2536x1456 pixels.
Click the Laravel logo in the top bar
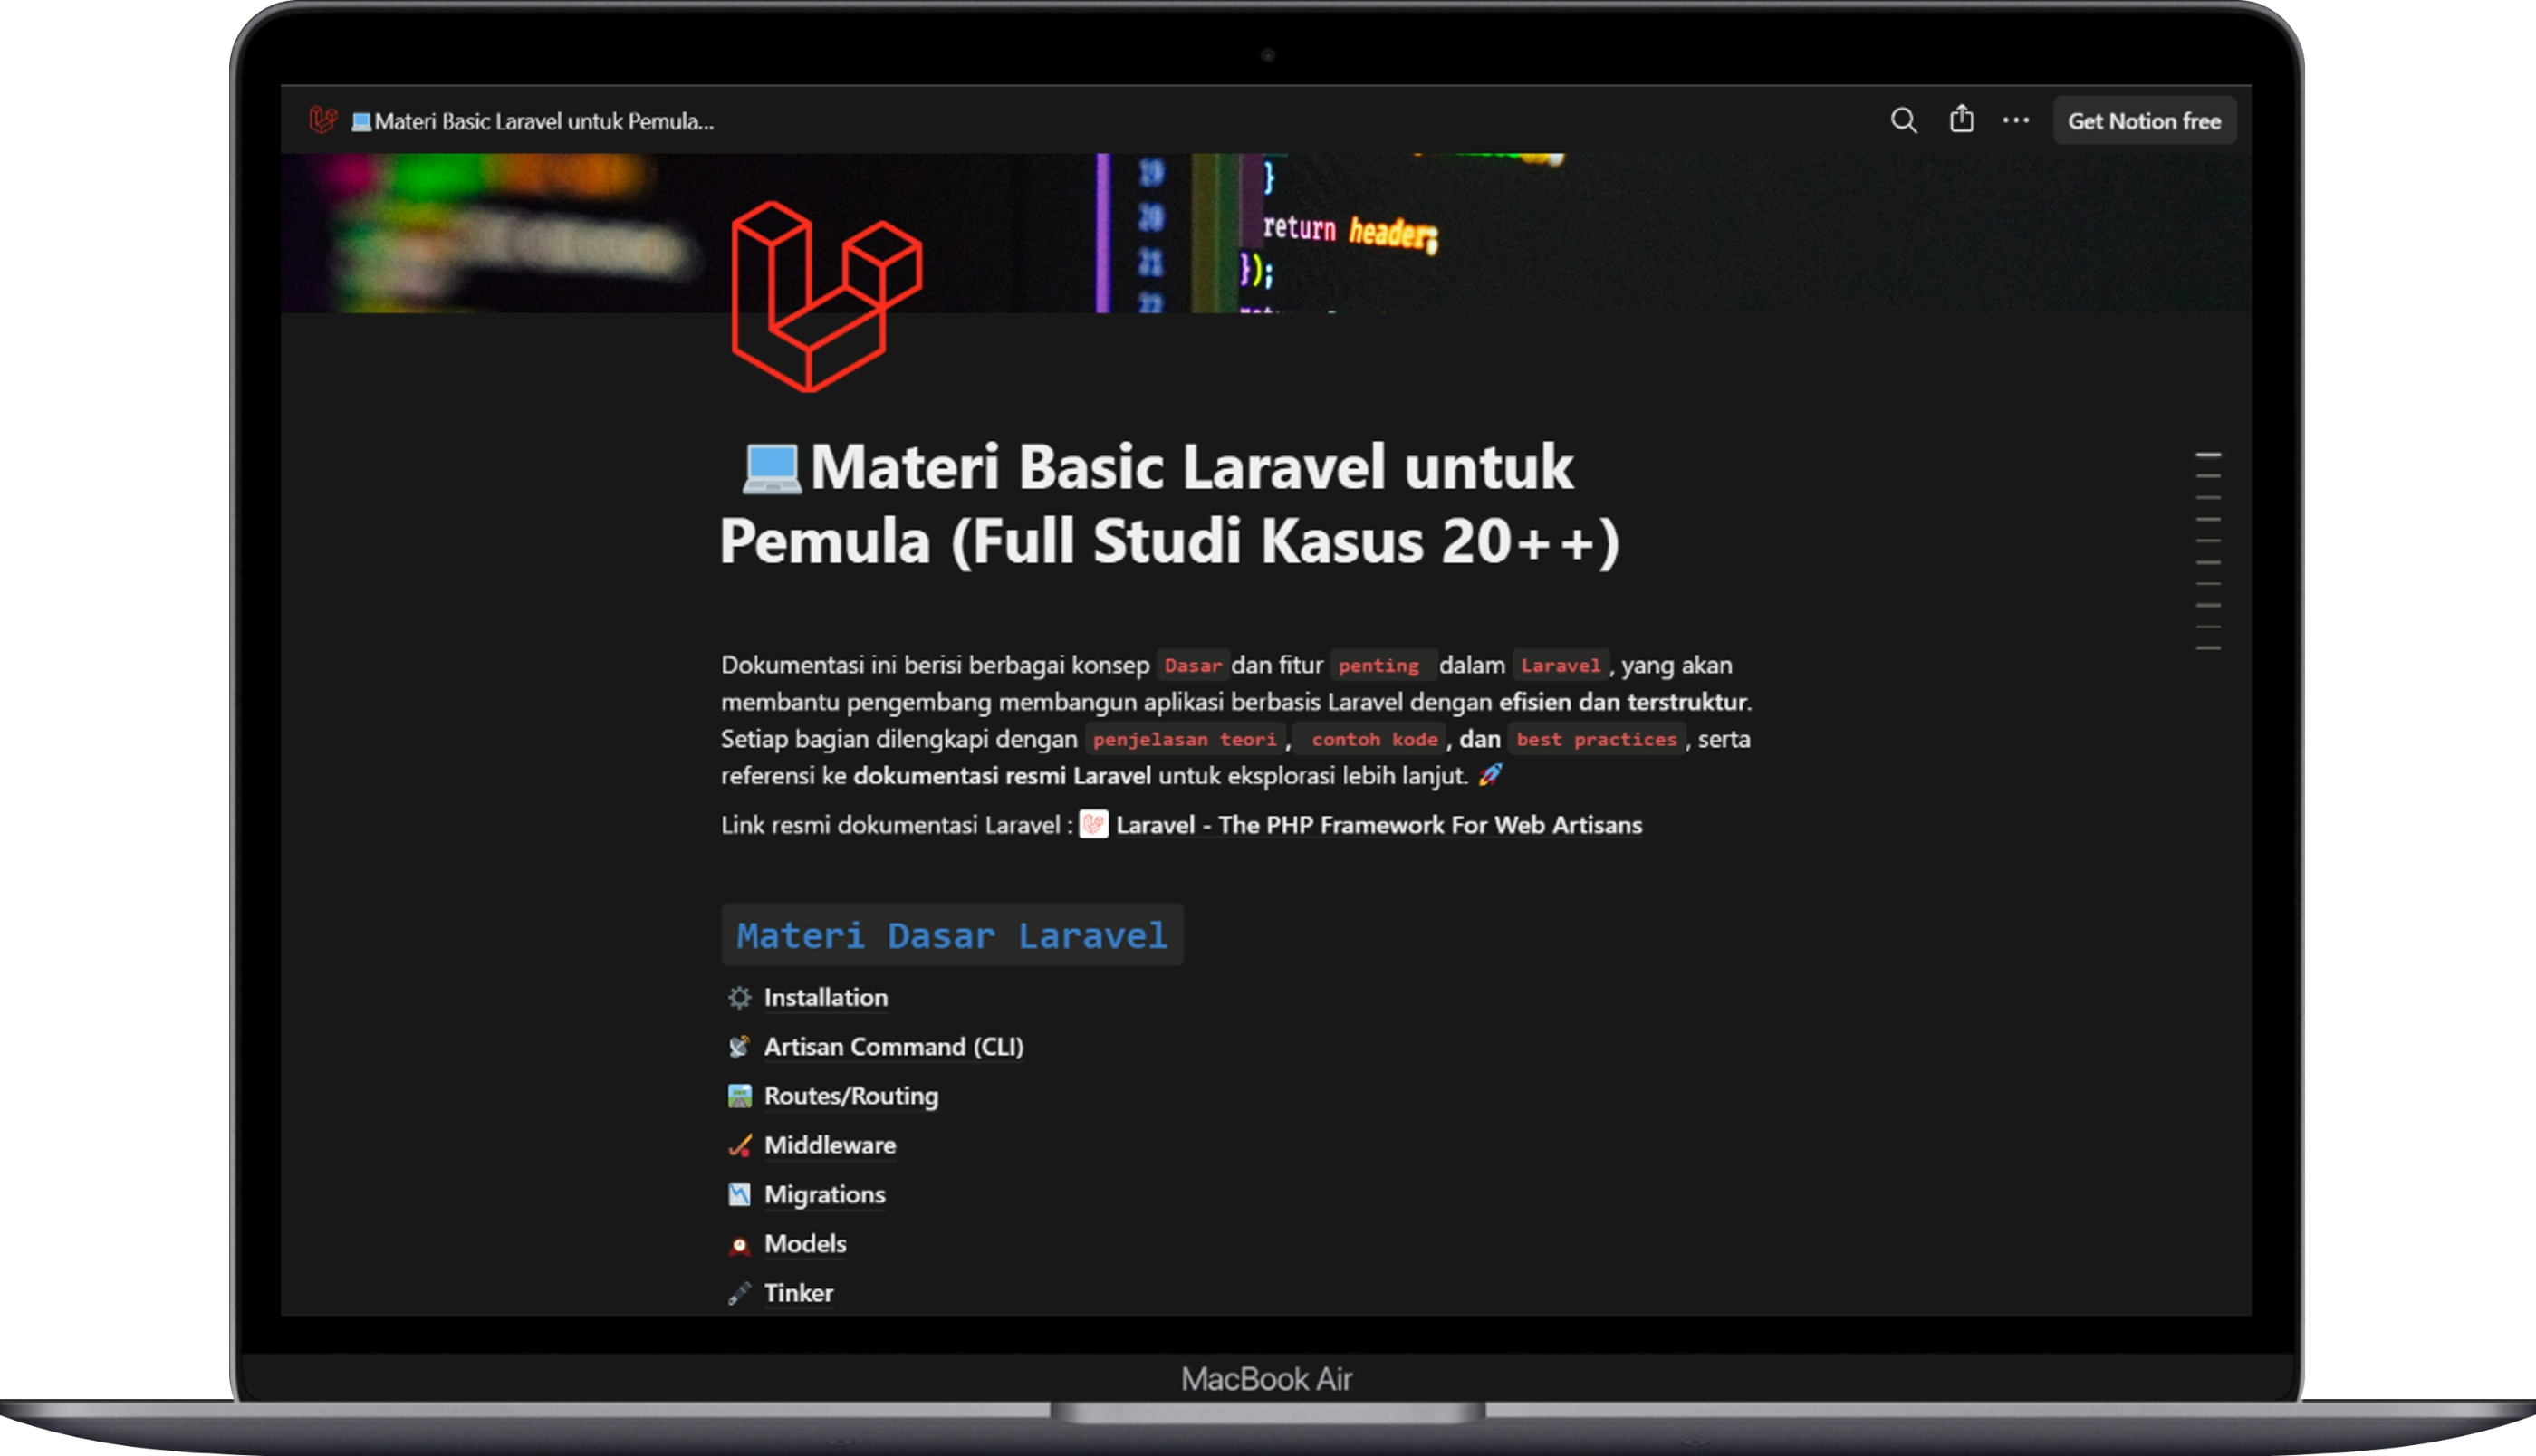click(325, 119)
